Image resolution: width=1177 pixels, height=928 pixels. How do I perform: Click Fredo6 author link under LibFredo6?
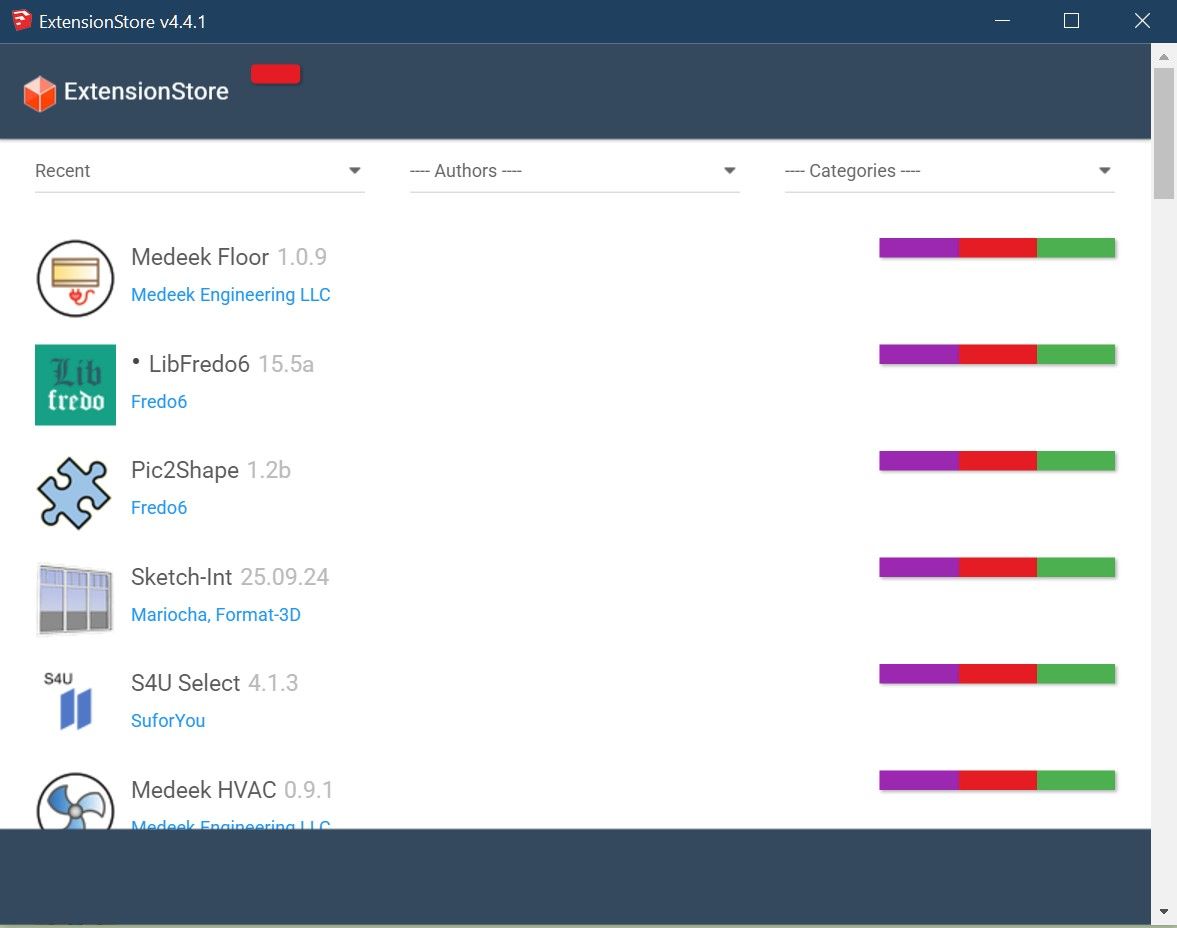pos(159,402)
